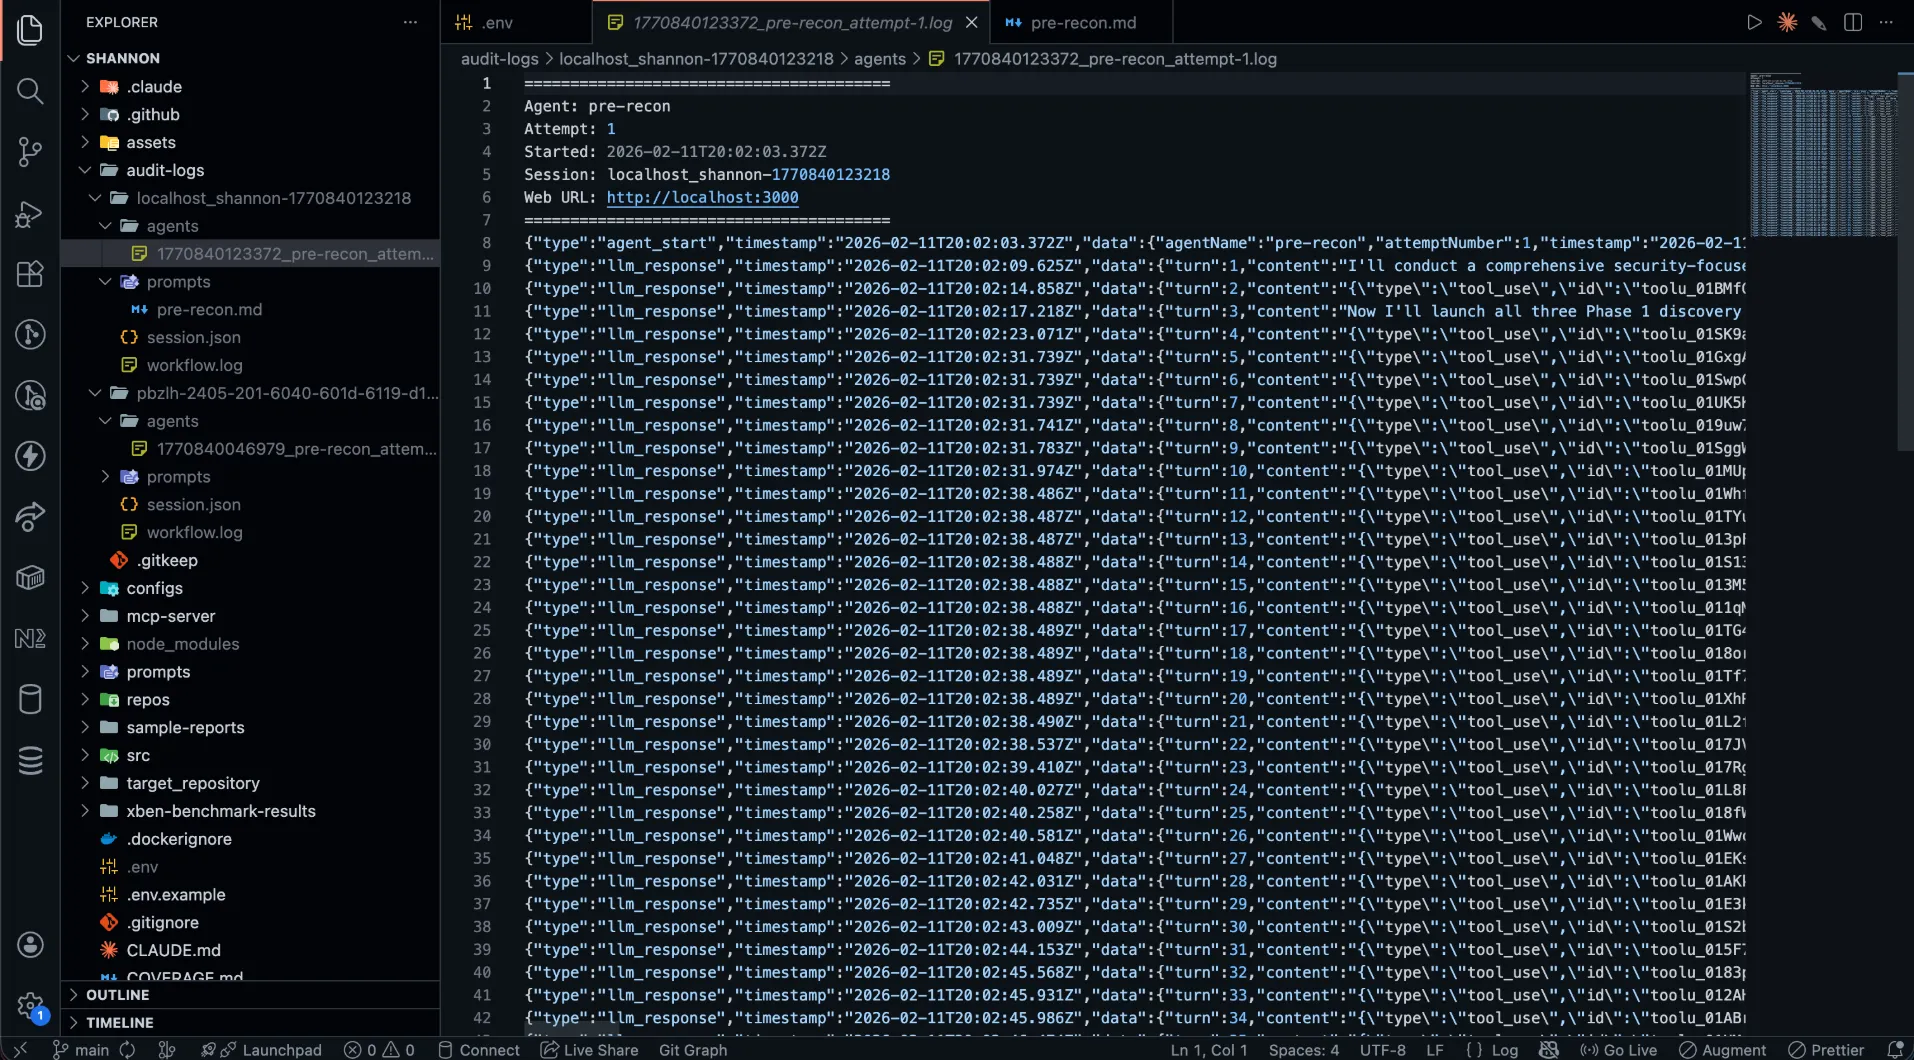Toggle split editor layout

pyautogui.click(x=1853, y=22)
